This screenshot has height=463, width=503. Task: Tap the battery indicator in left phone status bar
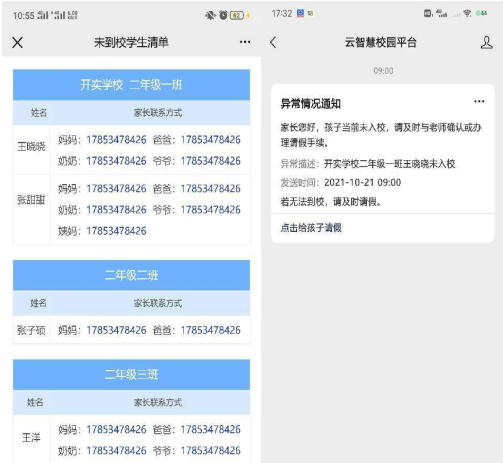click(237, 15)
